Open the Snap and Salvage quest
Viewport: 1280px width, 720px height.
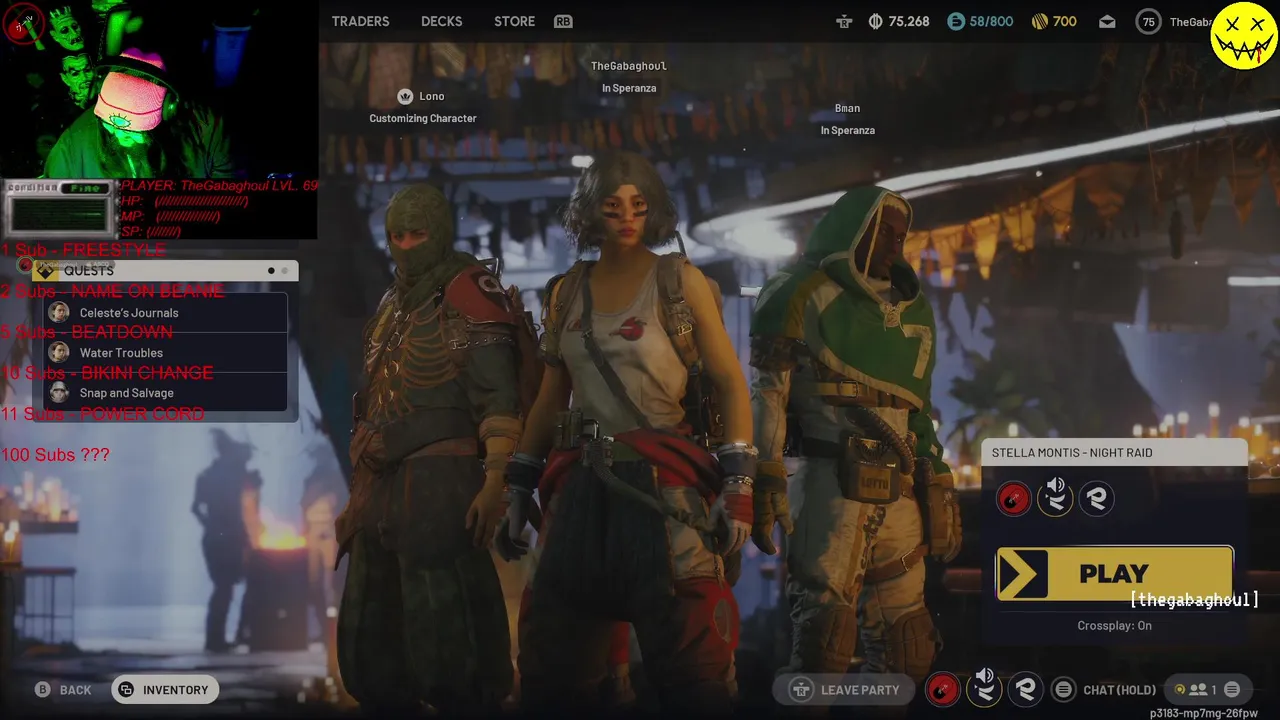pos(166,393)
